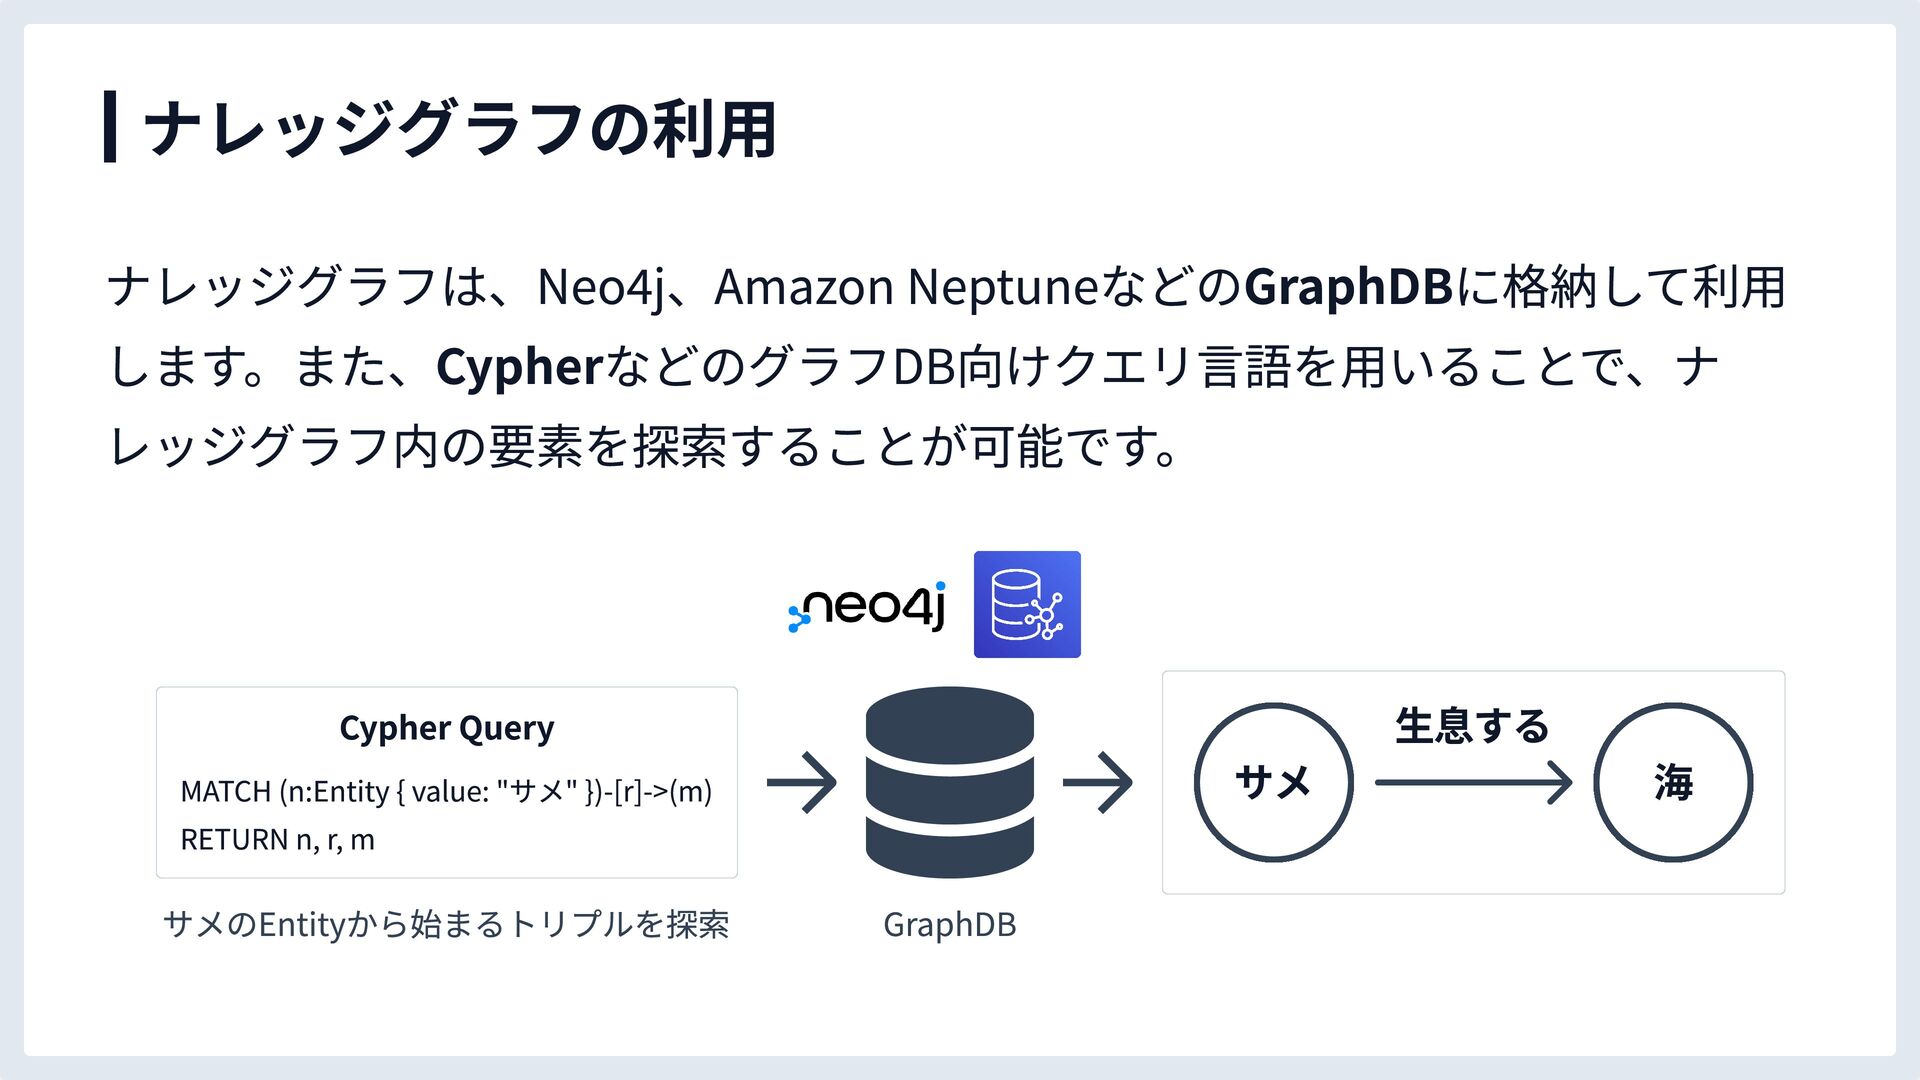Click the MATCH query line

(446, 791)
